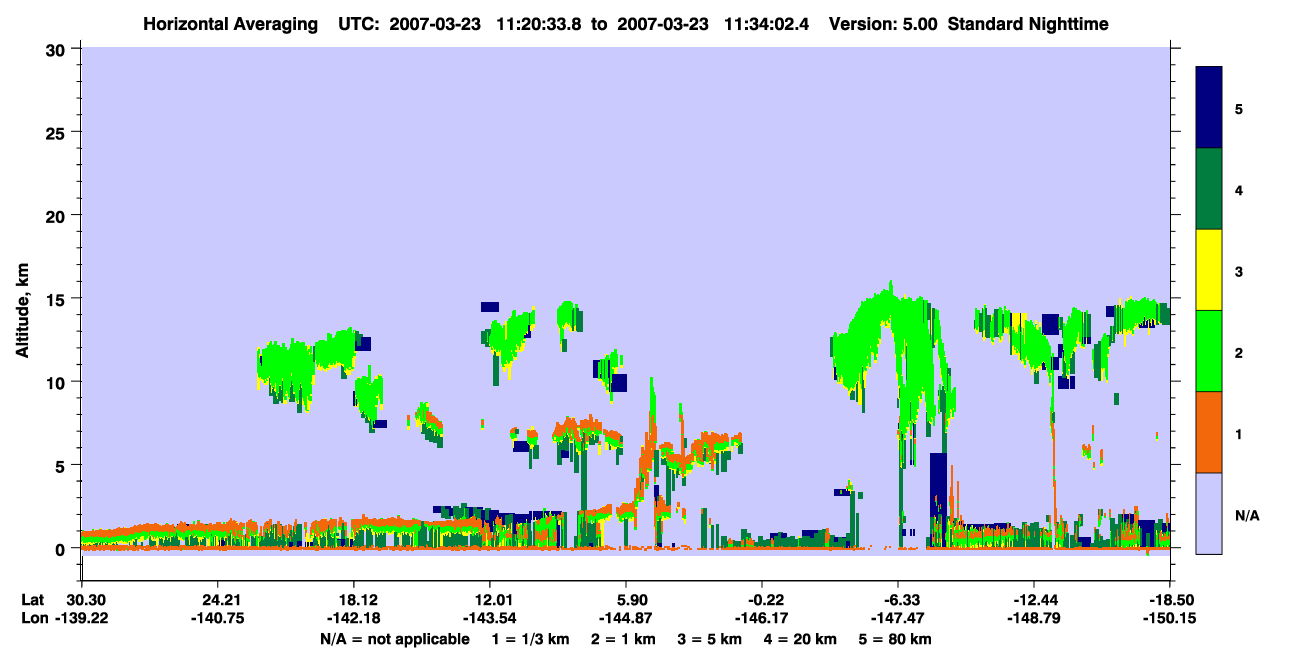Click the yellow level 3 color swatch
This screenshot has height=667, width=1300.
tap(1209, 270)
